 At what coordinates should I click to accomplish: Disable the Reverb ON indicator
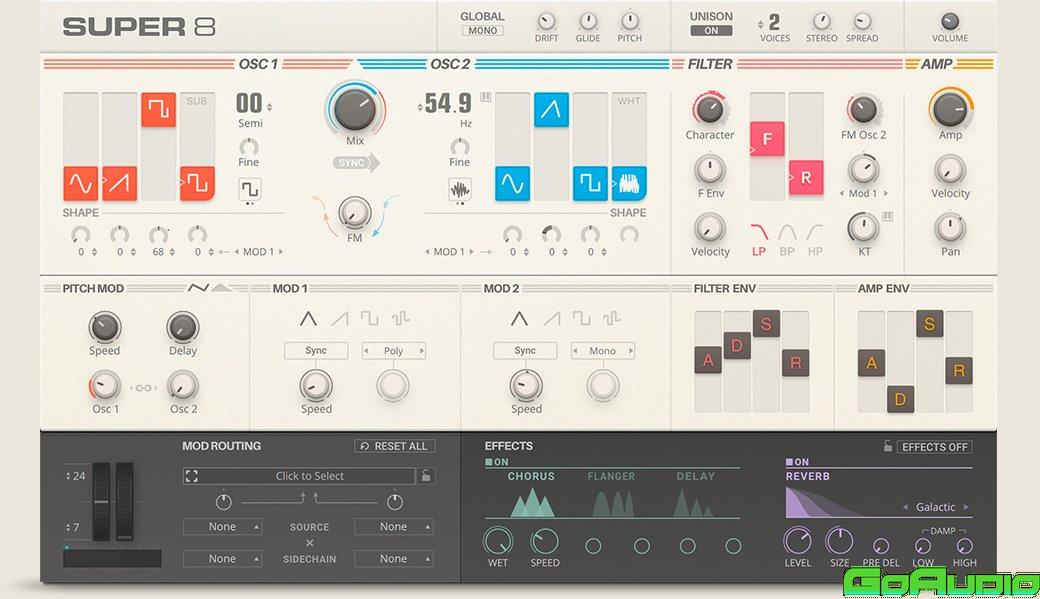(797, 462)
